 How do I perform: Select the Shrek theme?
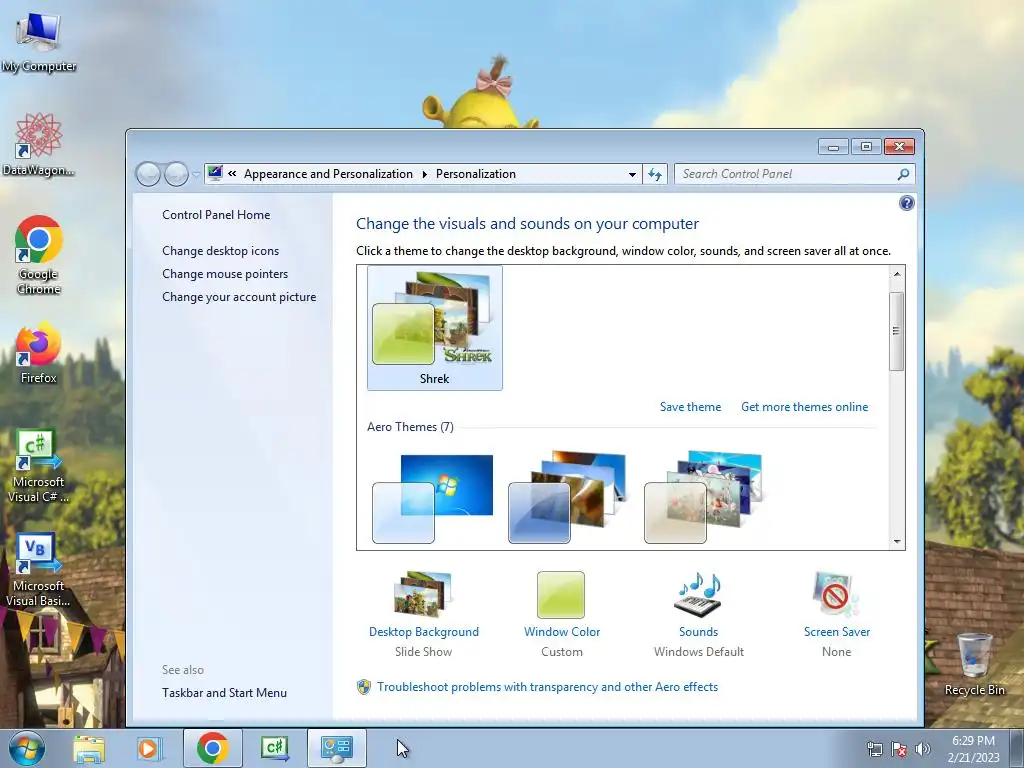pyautogui.click(x=435, y=328)
